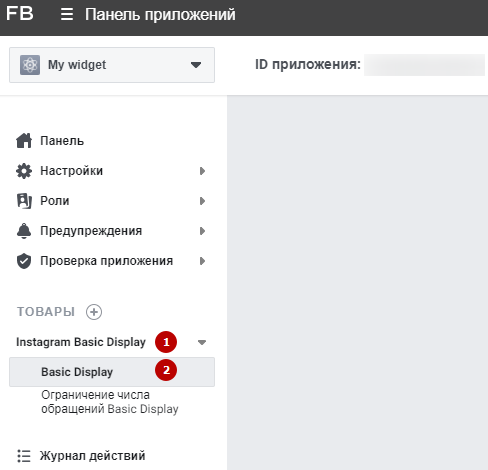Click the My widget app atom icon
Viewport: 488px width, 470px height.
click(x=30, y=65)
